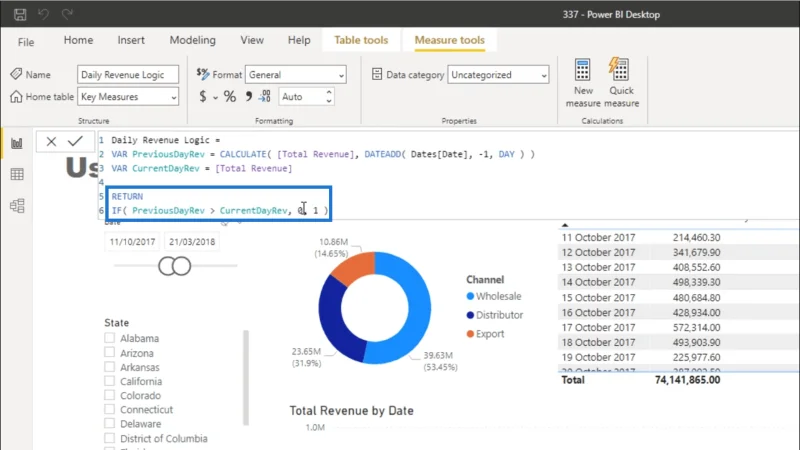The width and height of the screenshot is (800, 450).
Task: Cancel the formula with the X icon
Action: pyautogui.click(x=51, y=141)
